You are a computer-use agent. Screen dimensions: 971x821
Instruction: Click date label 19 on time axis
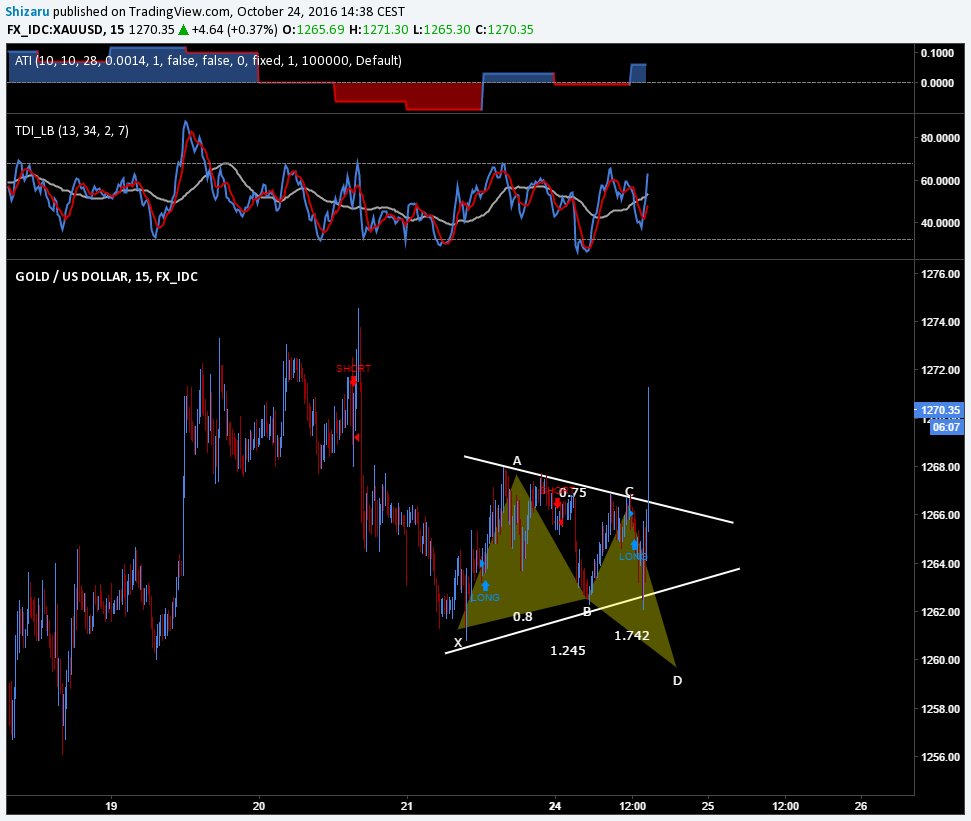tap(111, 806)
